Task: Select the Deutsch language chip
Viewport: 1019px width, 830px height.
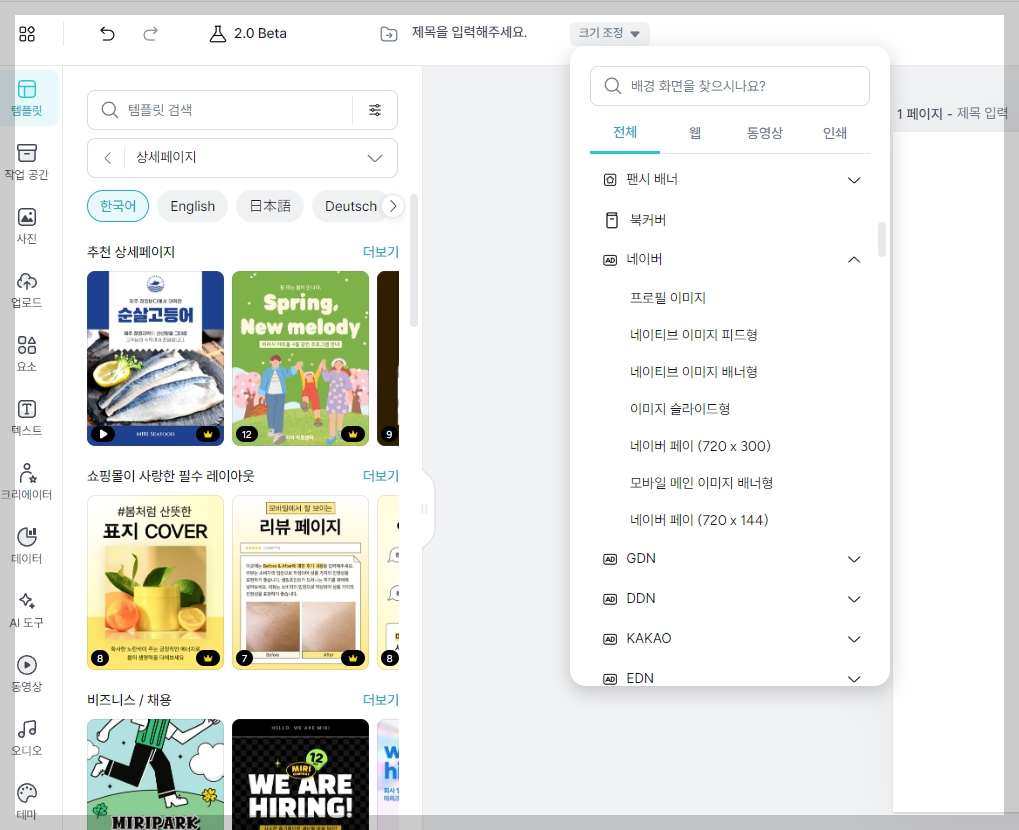Action: 351,206
